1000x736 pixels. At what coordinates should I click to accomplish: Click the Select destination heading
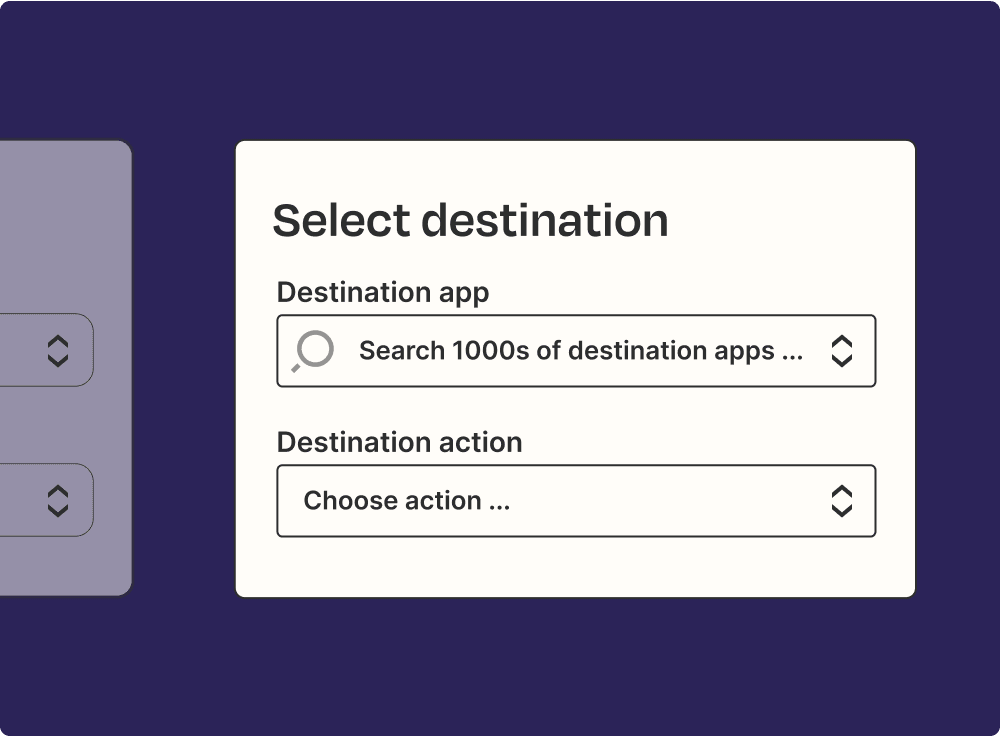tap(470, 220)
